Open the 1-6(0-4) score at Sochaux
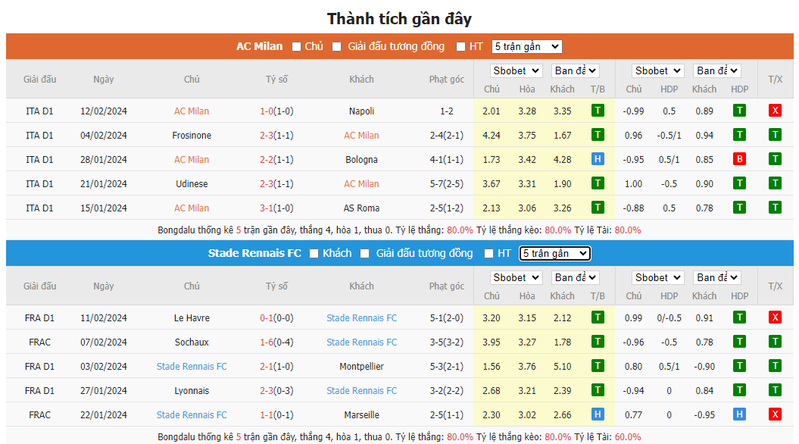 (277, 343)
